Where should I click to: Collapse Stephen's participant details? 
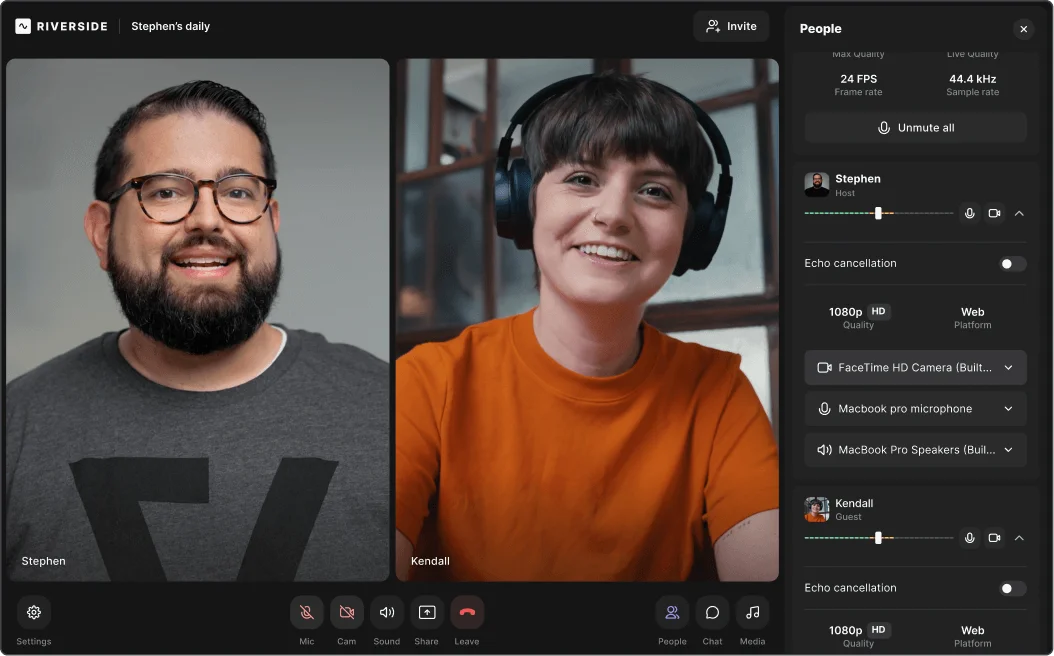tap(1021, 213)
